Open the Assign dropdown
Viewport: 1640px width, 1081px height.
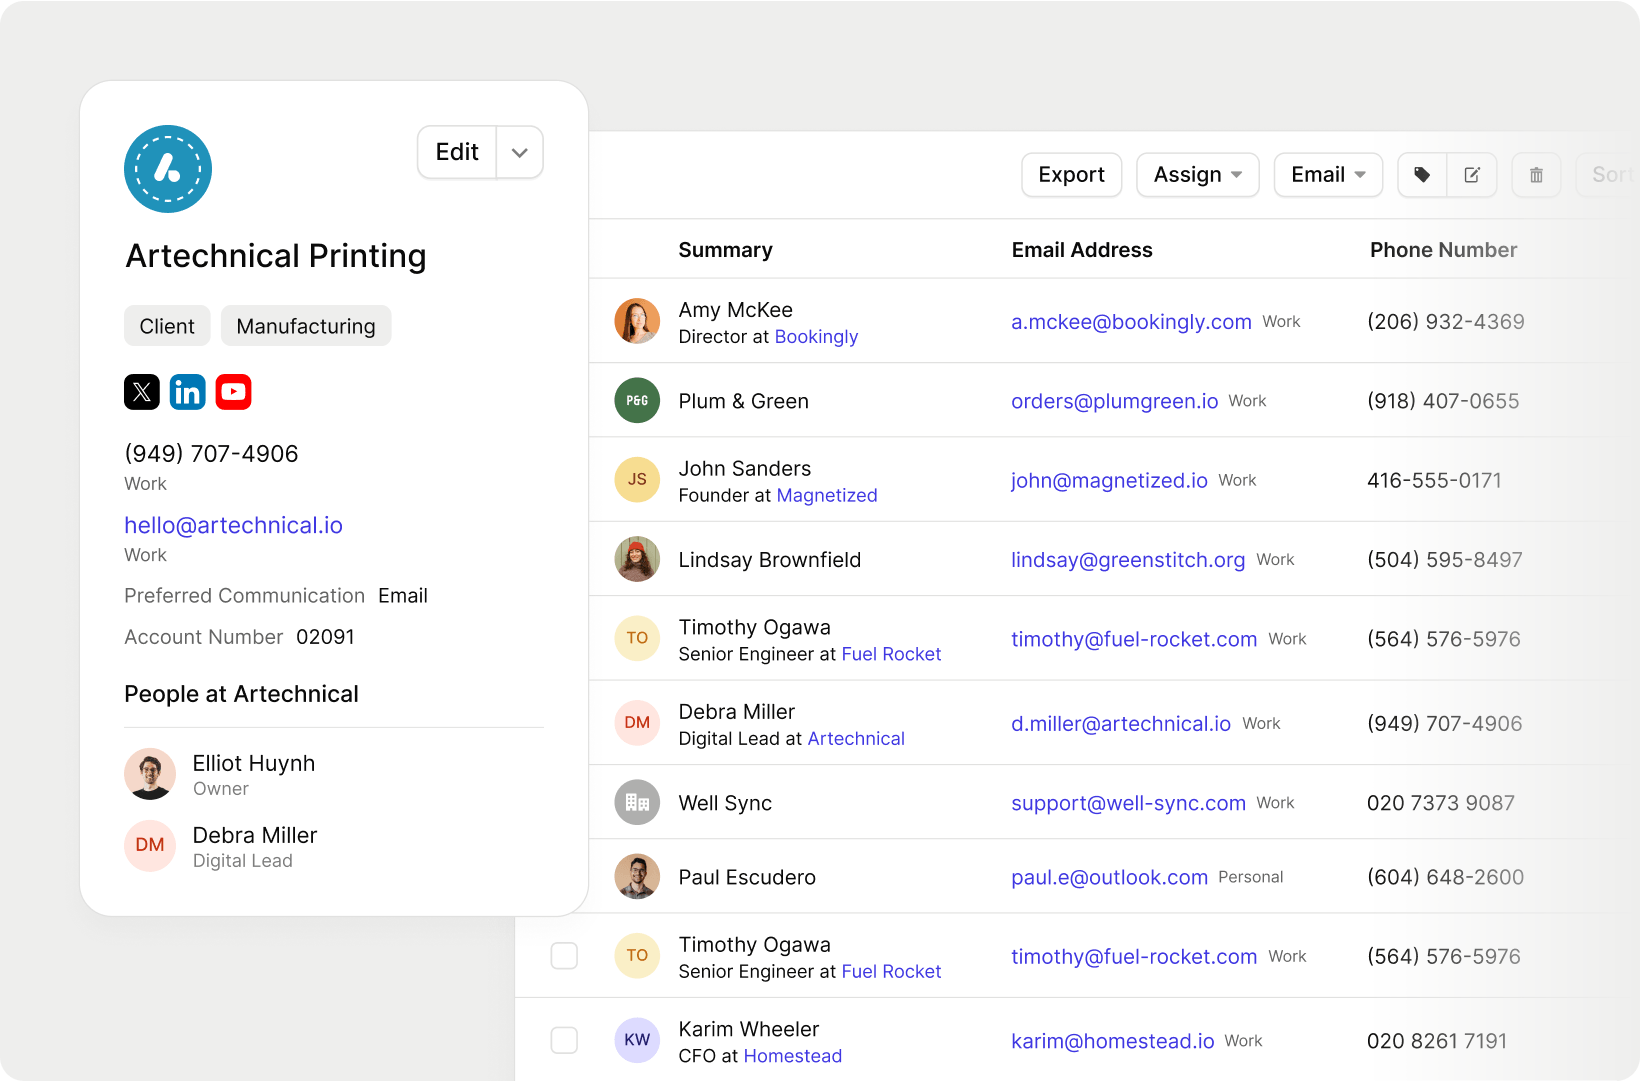(x=1197, y=175)
